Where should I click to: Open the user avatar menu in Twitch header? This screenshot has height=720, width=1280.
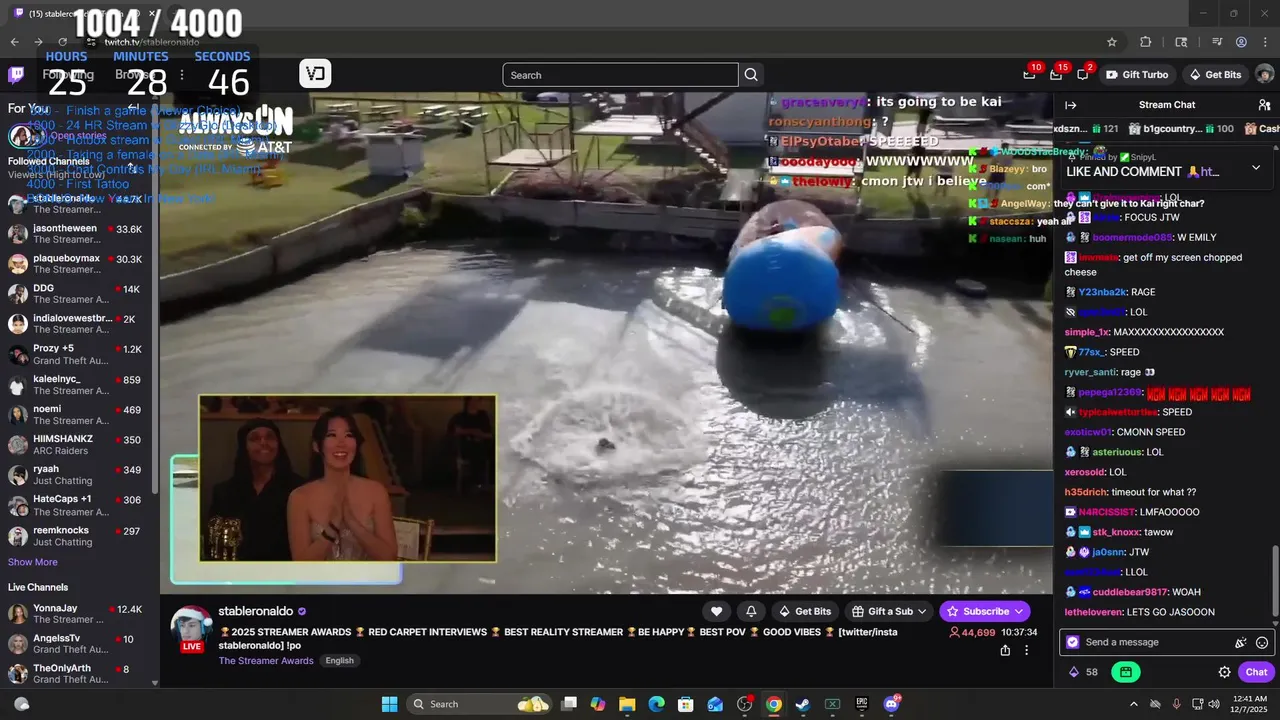(1264, 74)
